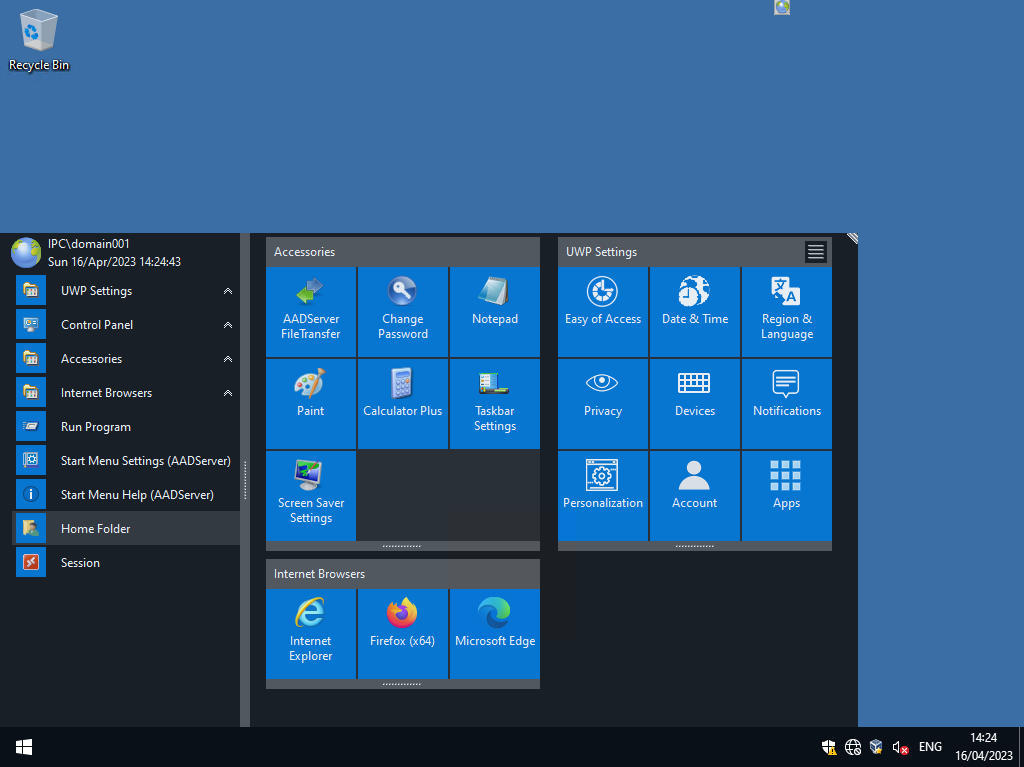
Task: Open Home Folder from sidebar
Action: pyautogui.click(x=96, y=529)
